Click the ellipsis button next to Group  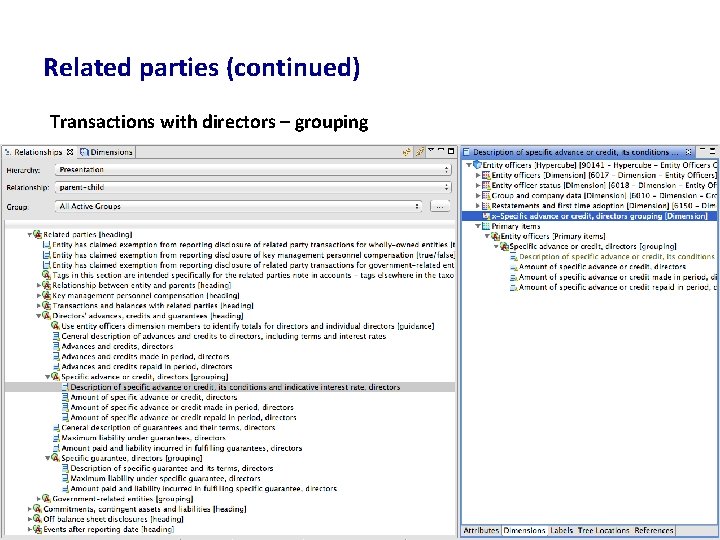[x=439, y=206]
